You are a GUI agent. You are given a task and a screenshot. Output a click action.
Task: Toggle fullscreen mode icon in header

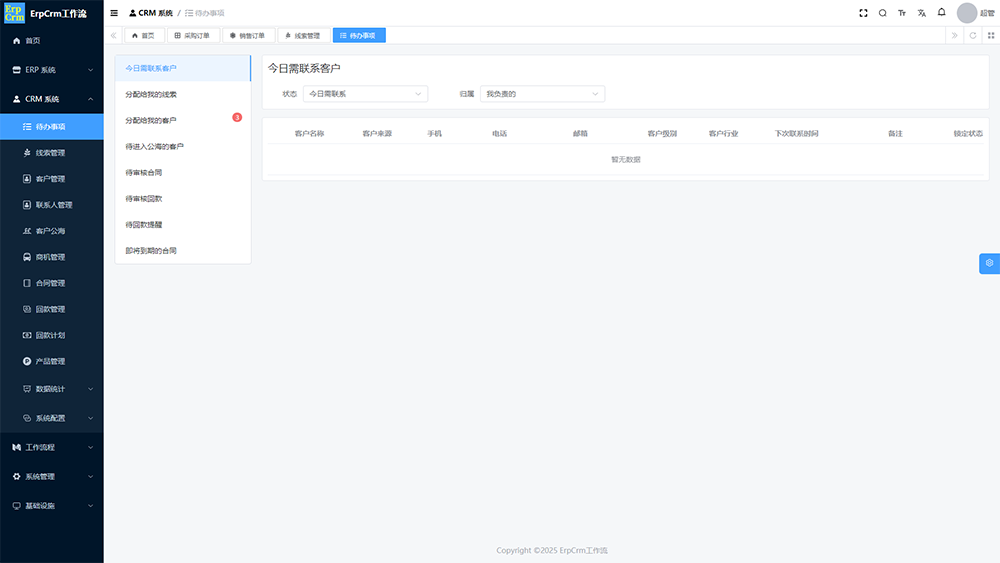click(x=864, y=13)
